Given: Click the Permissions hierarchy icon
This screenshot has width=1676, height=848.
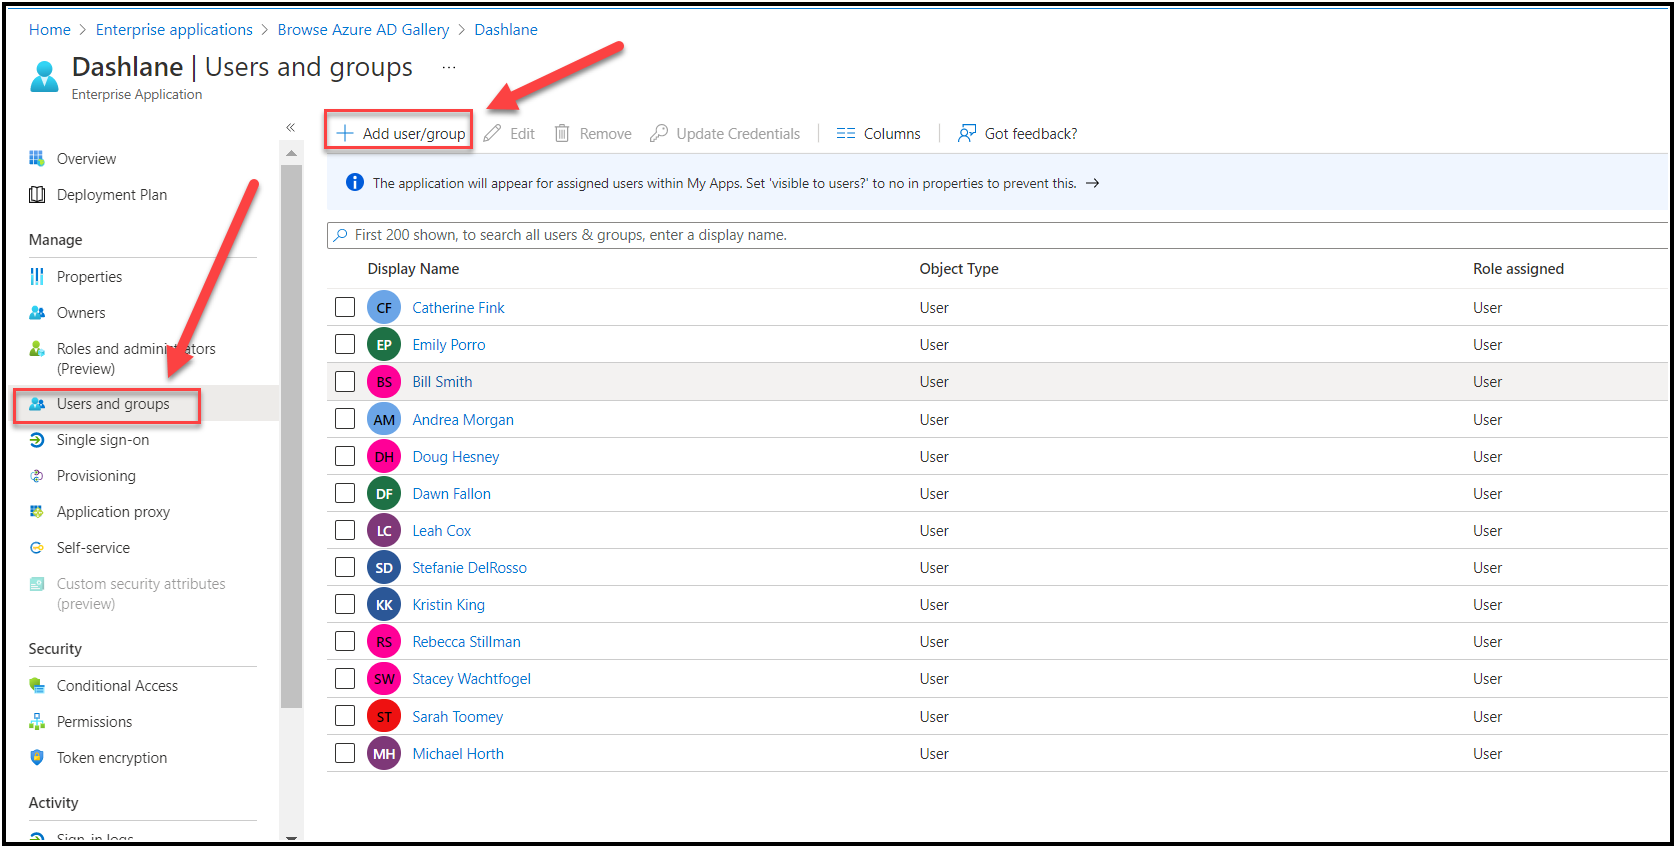Looking at the screenshot, I should (x=37, y=721).
